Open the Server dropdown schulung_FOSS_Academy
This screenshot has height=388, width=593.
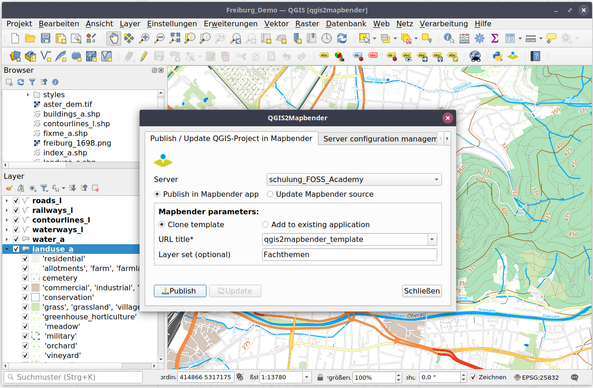point(354,179)
